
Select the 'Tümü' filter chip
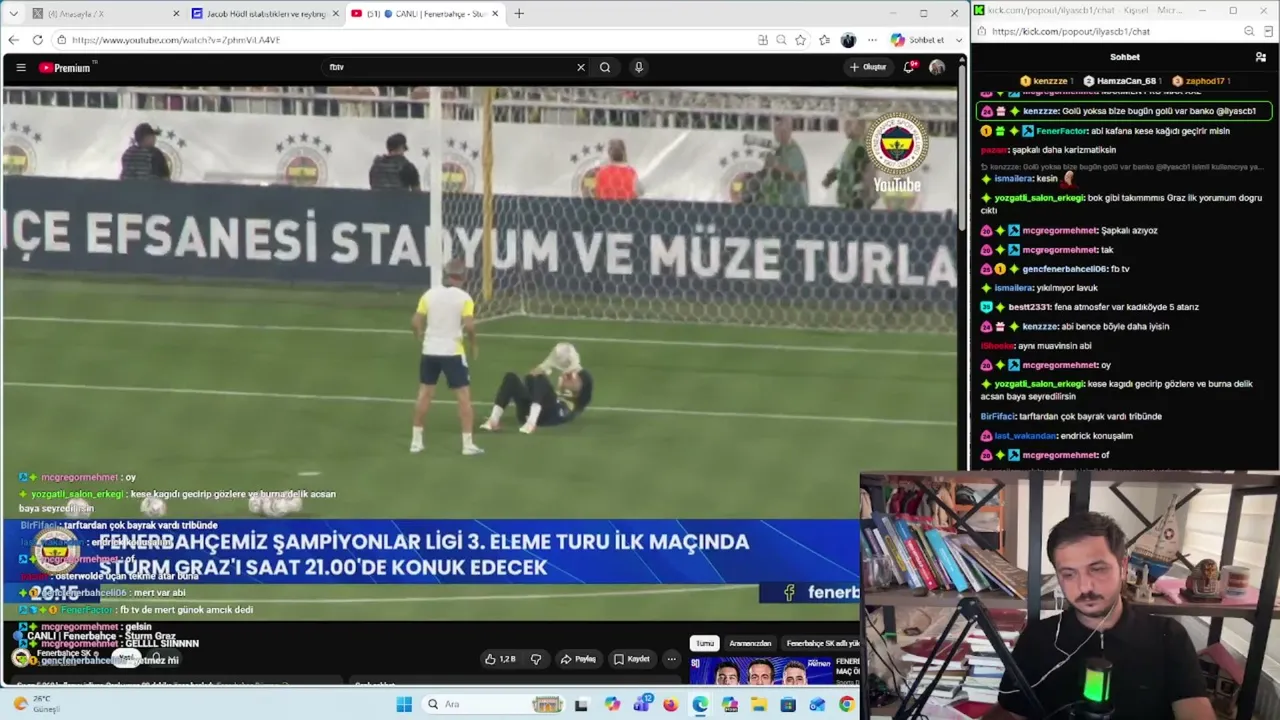click(705, 643)
